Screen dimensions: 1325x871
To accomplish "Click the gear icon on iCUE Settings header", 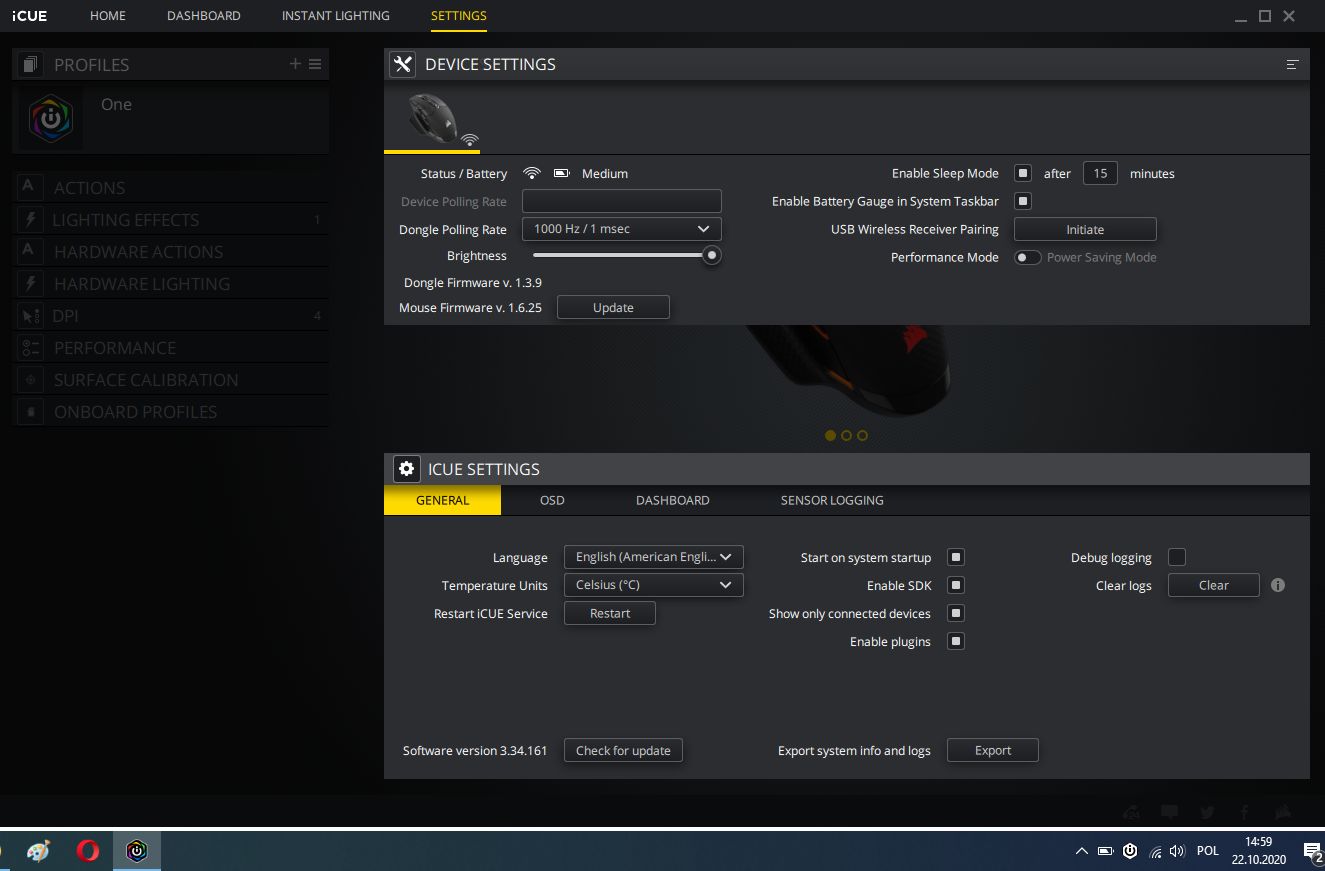I will click(x=406, y=469).
